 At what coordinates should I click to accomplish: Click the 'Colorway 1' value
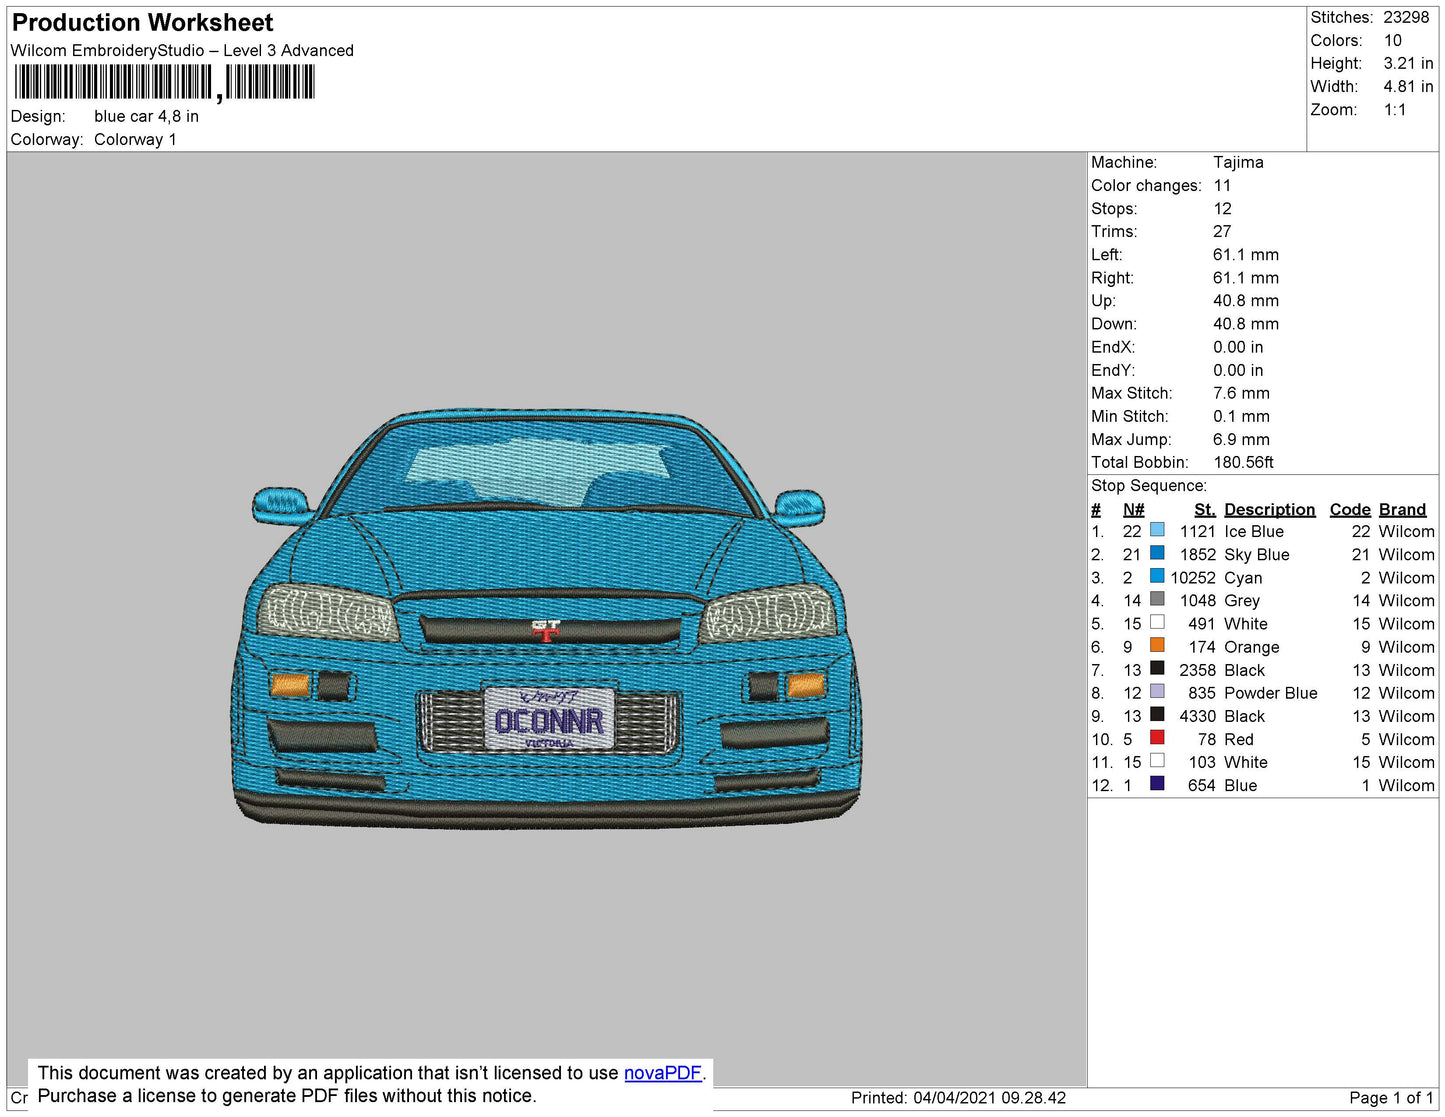pos(135,139)
